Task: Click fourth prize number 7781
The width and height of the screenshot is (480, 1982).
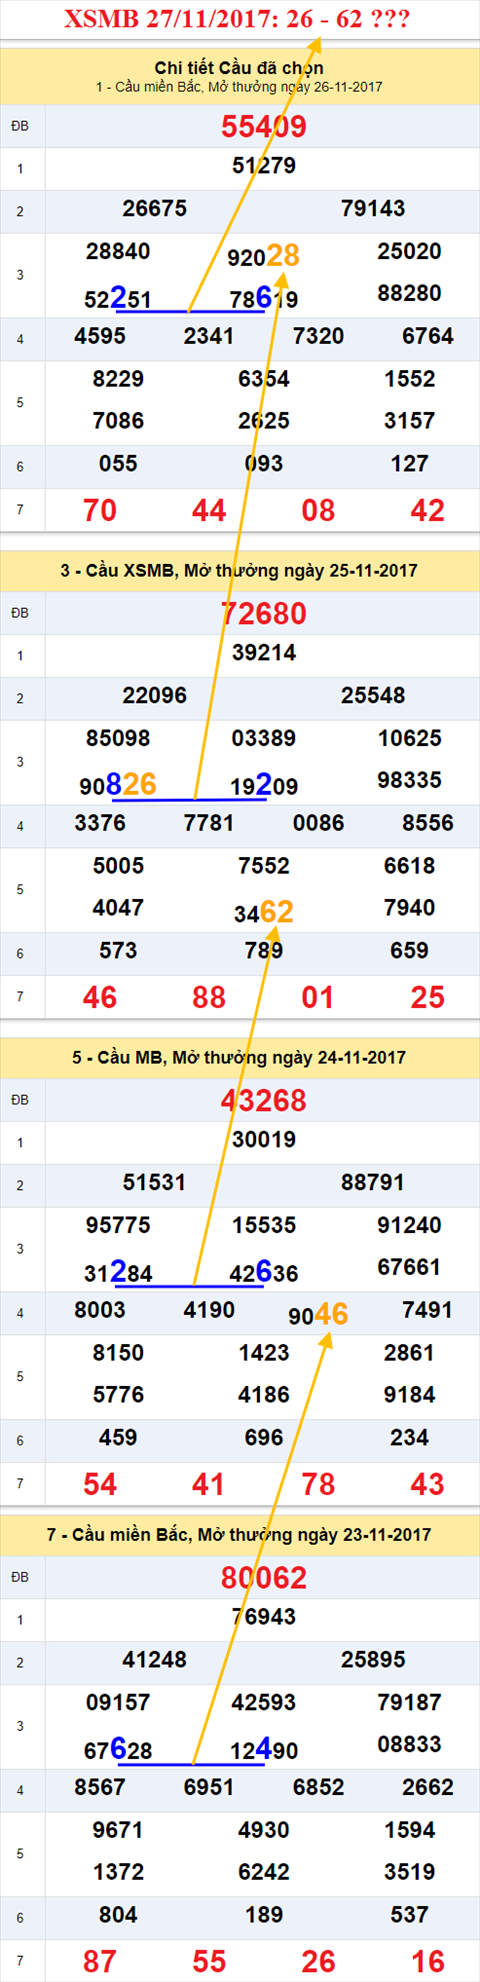Action: point(209,823)
